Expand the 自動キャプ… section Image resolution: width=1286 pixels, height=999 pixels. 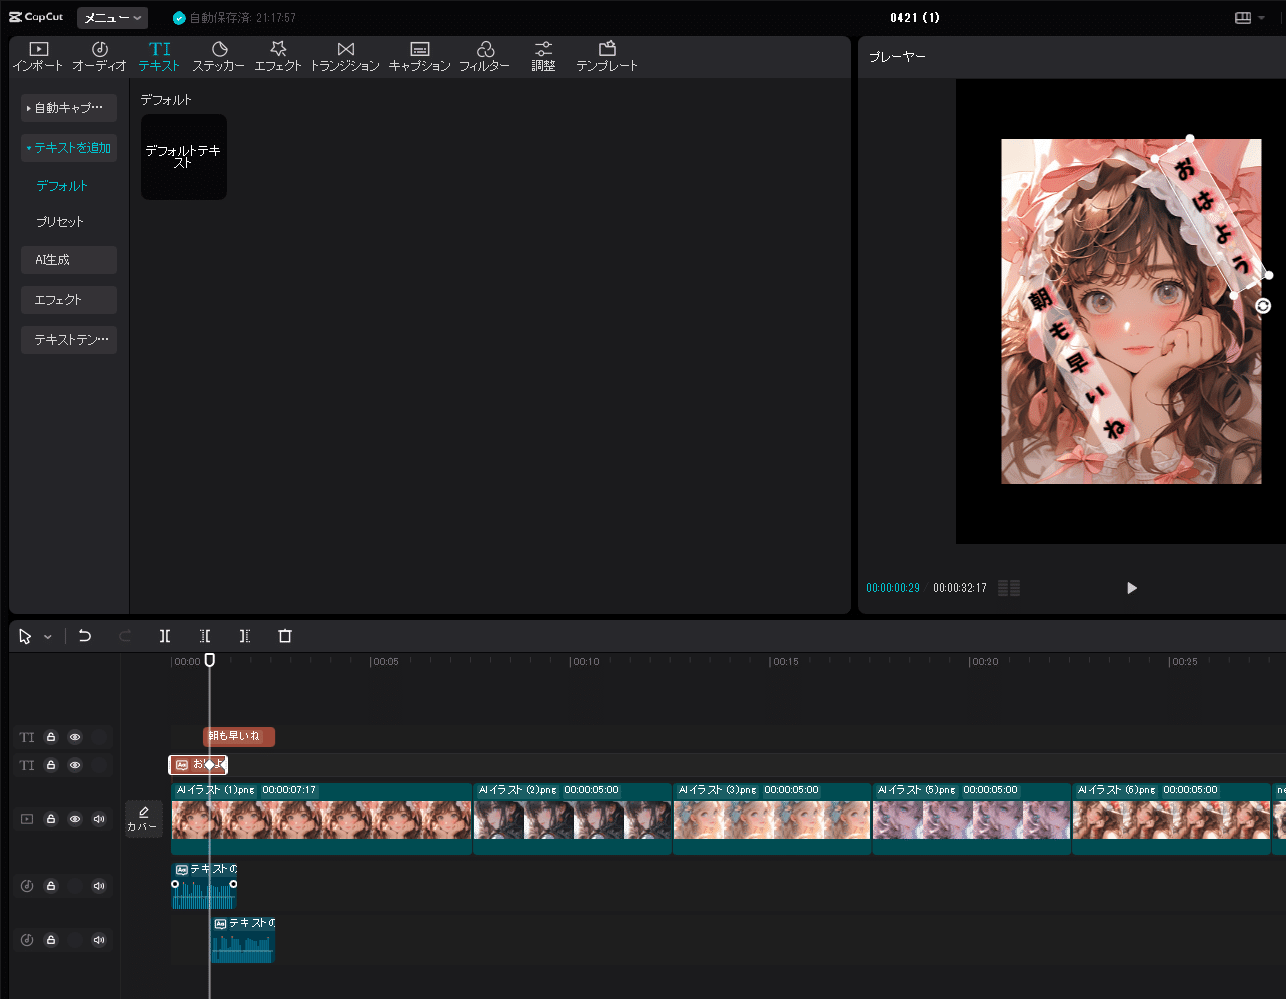pos(69,108)
